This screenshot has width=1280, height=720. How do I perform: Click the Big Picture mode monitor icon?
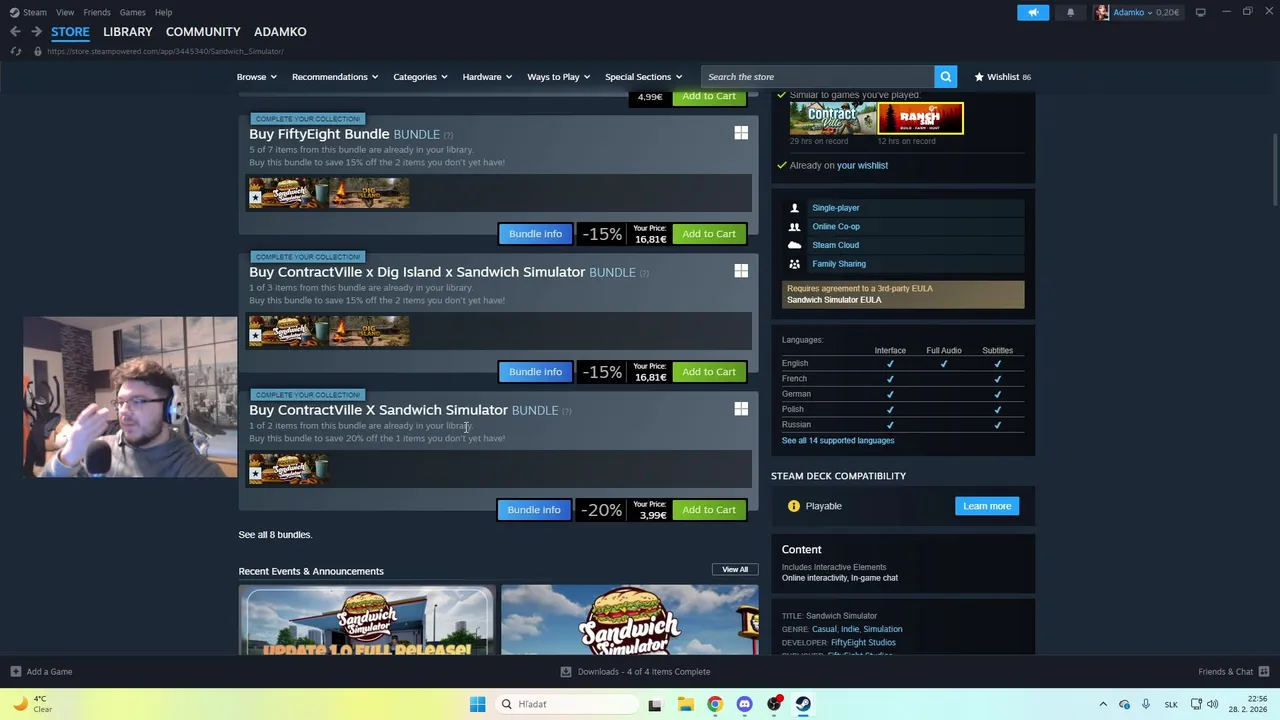[x=1200, y=12]
